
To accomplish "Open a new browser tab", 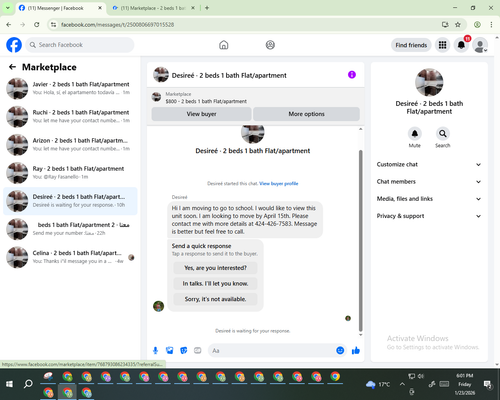I will (x=207, y=8).
